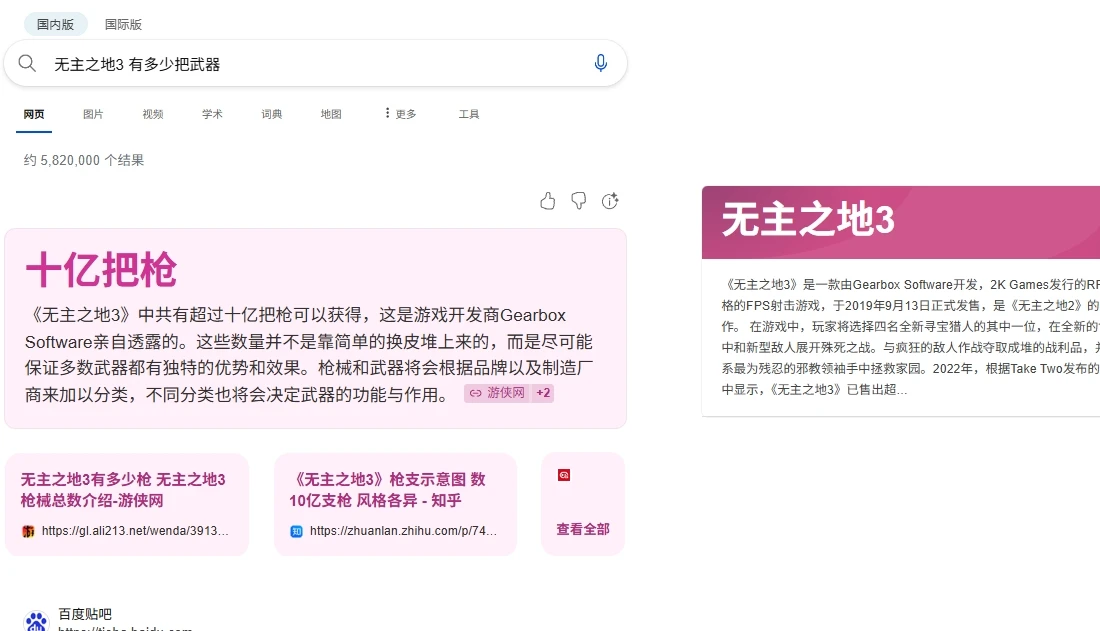The height and width of the screenshot is (631, 1100).
Task: Click the thumbs up feedback icon
Action: pos(548,201)
